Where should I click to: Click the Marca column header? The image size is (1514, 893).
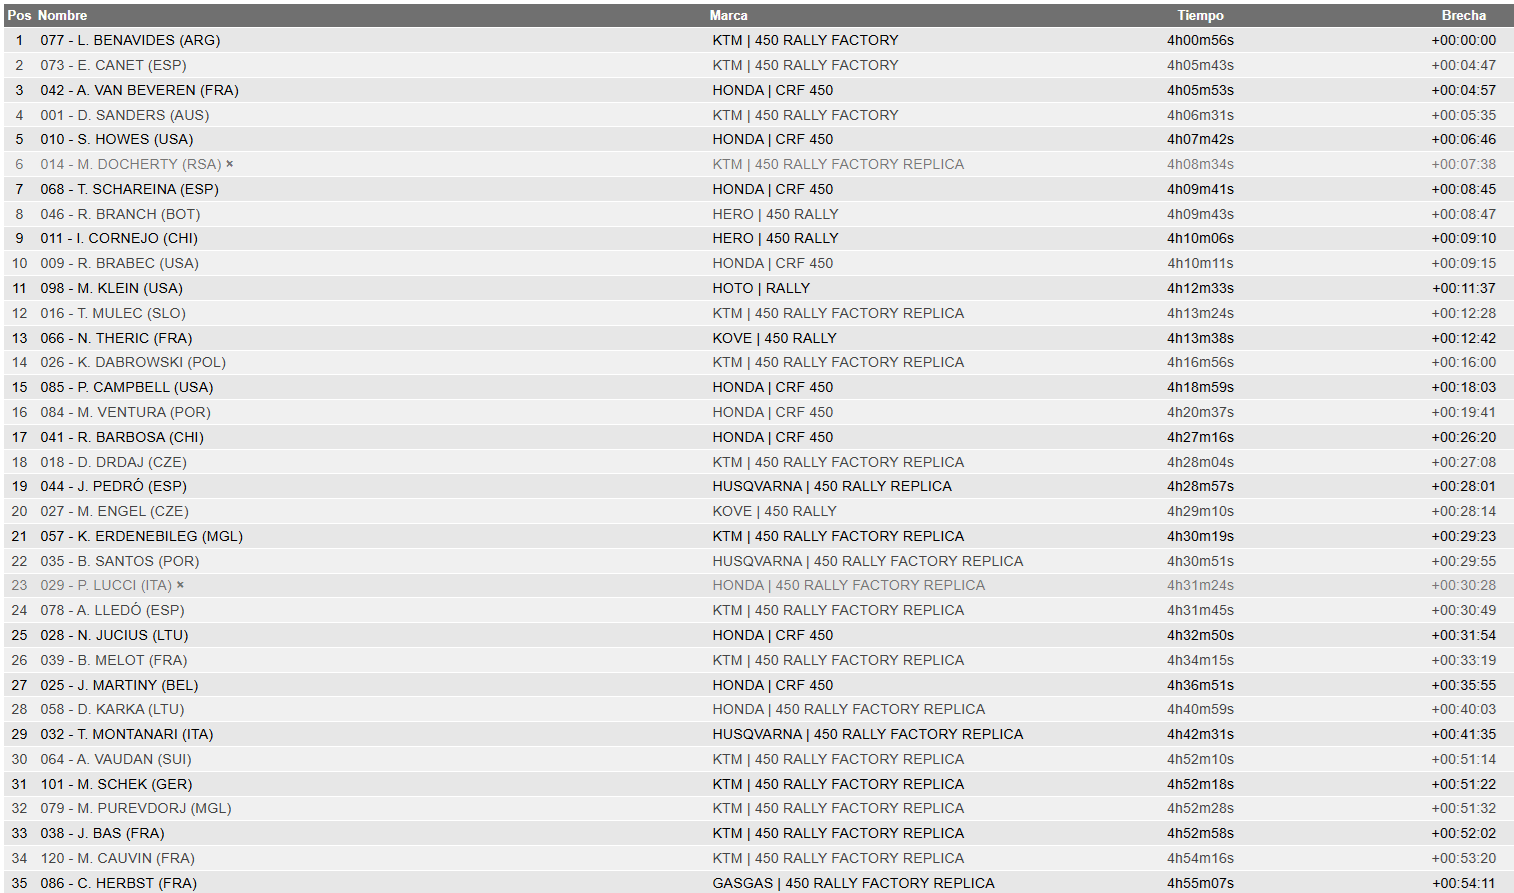click(x=728, y=15)
